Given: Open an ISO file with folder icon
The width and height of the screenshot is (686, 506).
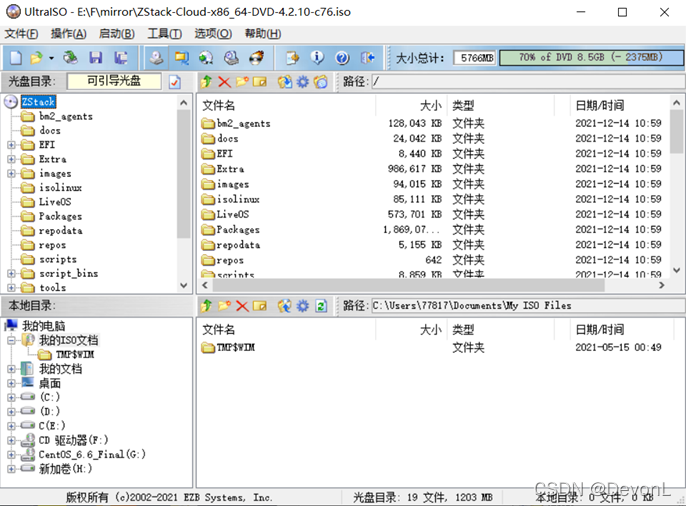Looking at the screenshot, I should click(x=36, y=57).
